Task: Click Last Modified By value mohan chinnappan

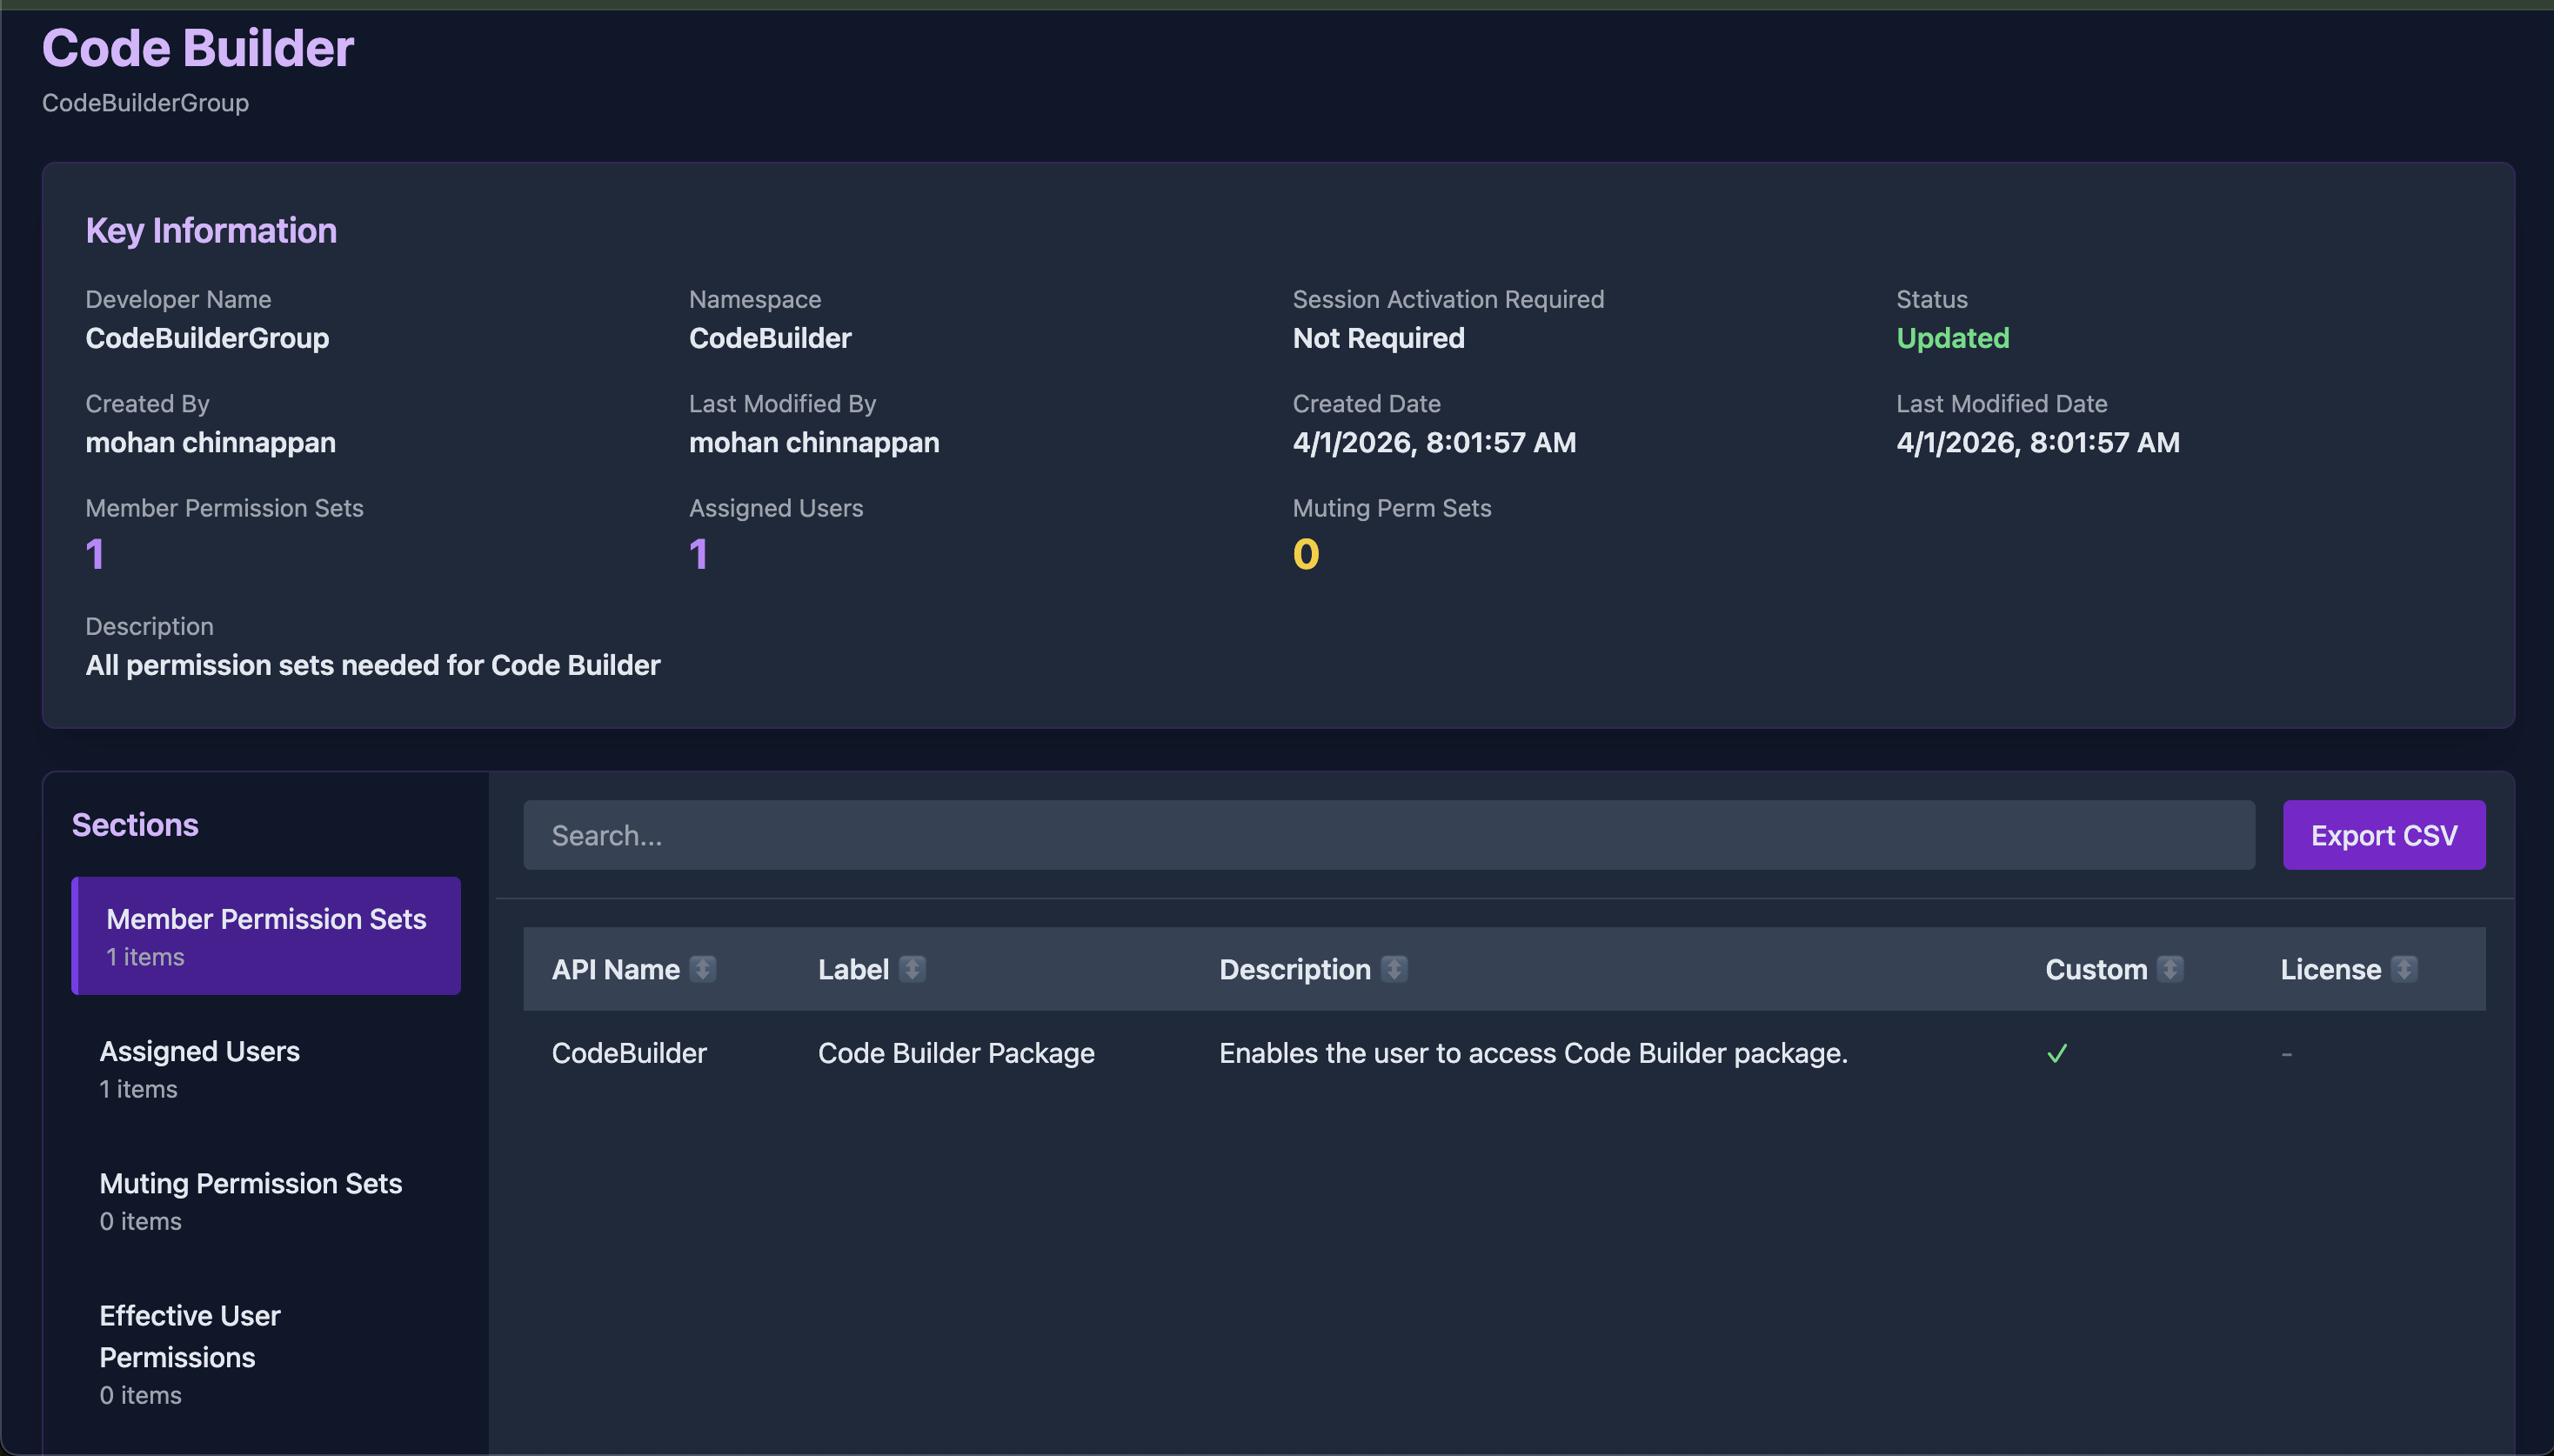Action: tap(814, 442)
